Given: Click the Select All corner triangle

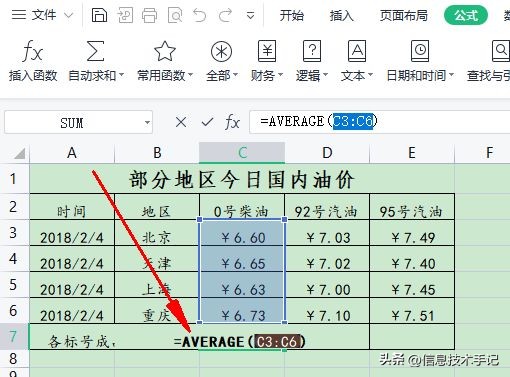Looking at the screenshot, I should point(20,154).
